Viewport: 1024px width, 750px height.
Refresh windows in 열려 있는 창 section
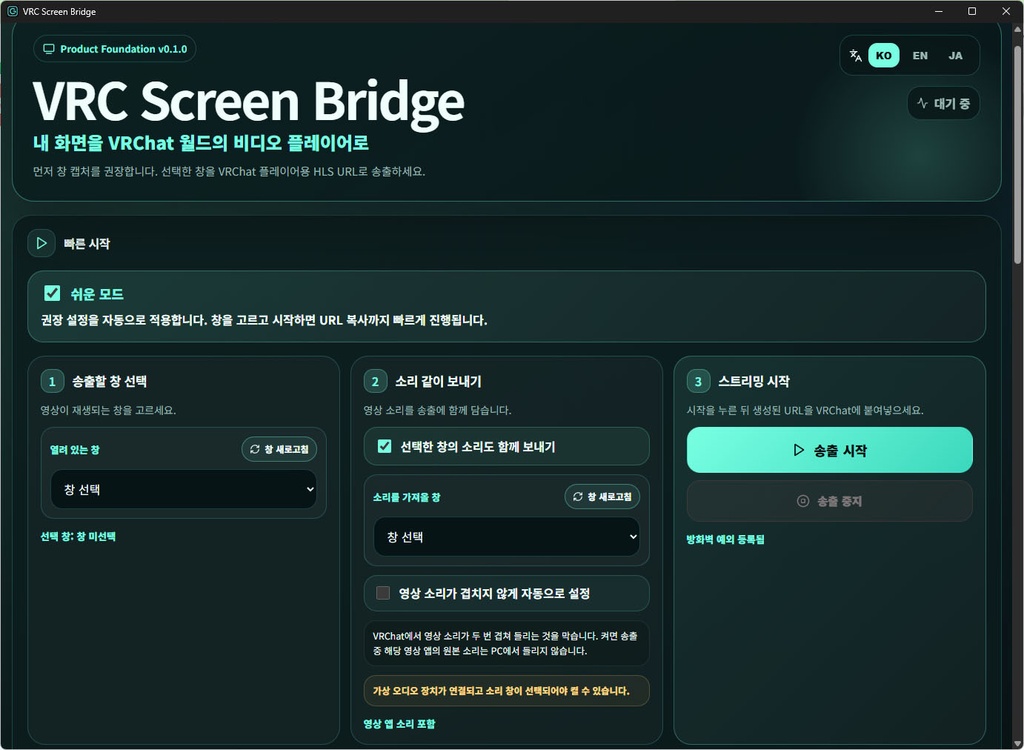click(x=280, y=449)
